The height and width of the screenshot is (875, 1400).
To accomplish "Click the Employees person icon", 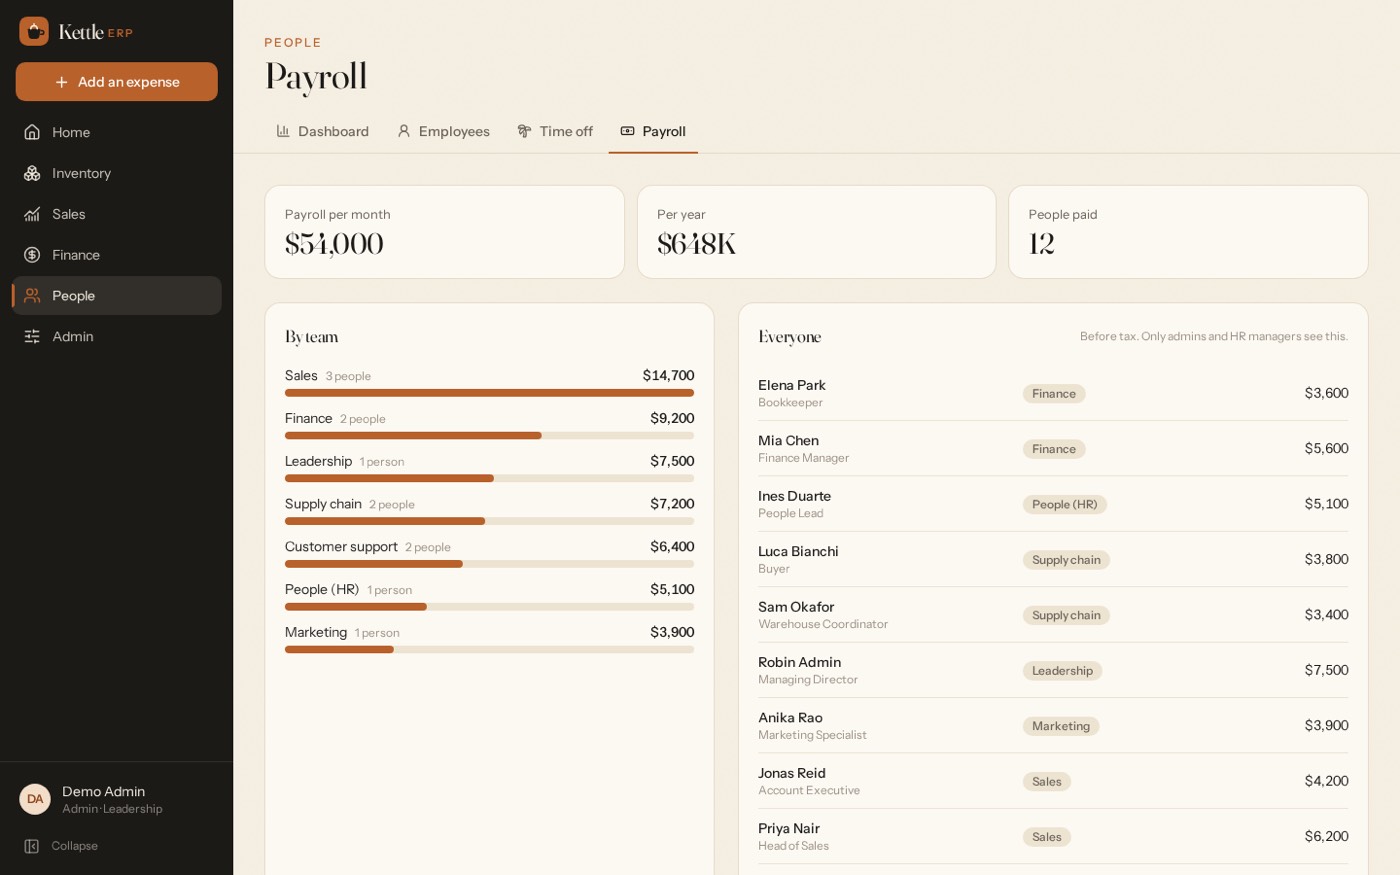I will [404, 131].
